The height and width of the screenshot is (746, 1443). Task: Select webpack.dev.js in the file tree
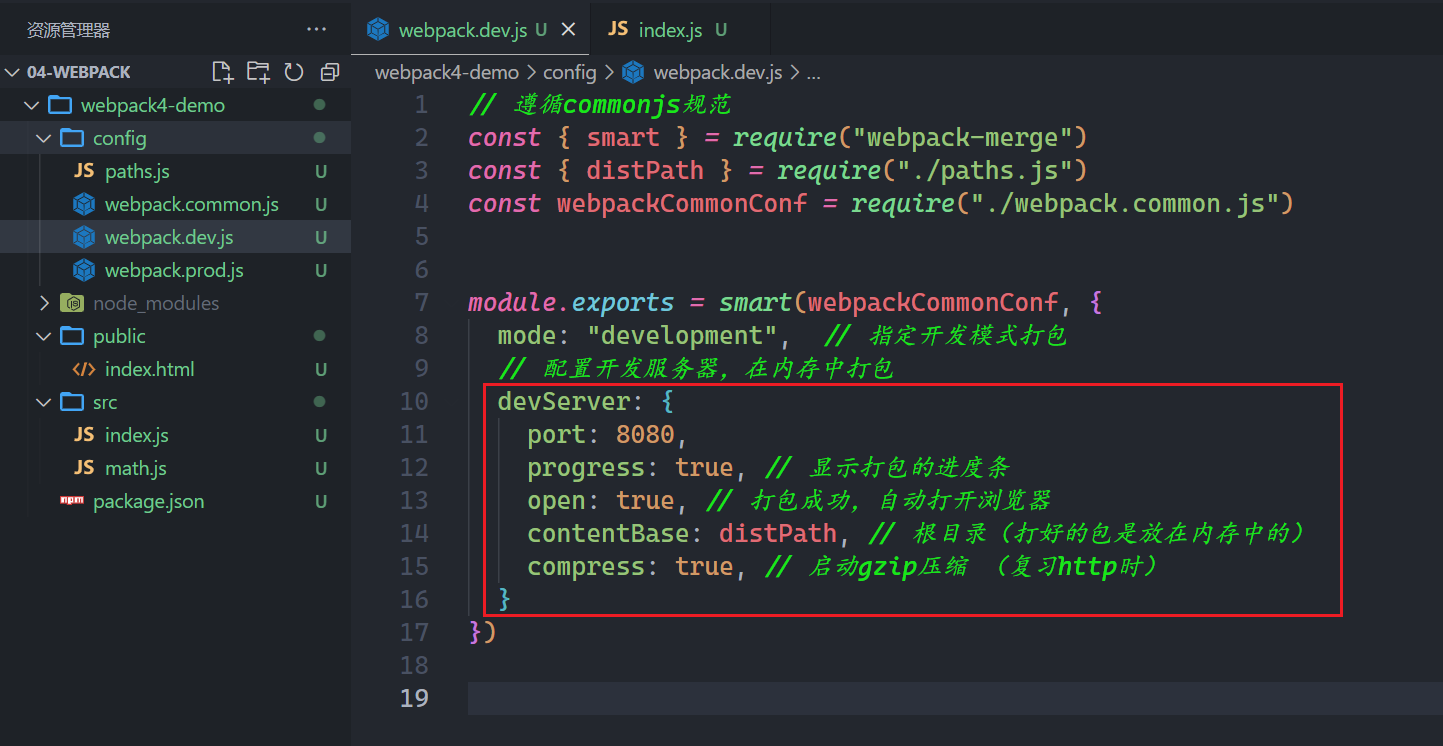point(169,237)
